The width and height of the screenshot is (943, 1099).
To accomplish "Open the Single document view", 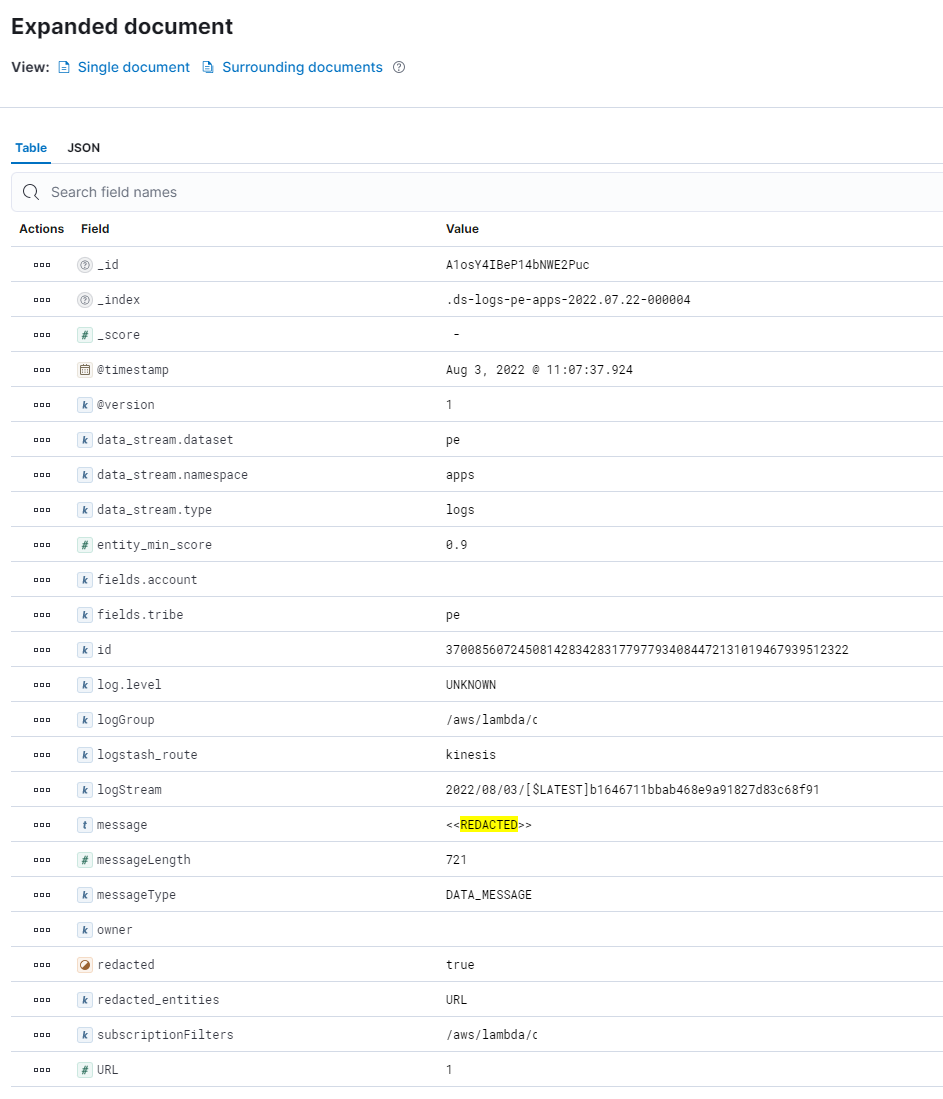I will [x=133, y=67].
